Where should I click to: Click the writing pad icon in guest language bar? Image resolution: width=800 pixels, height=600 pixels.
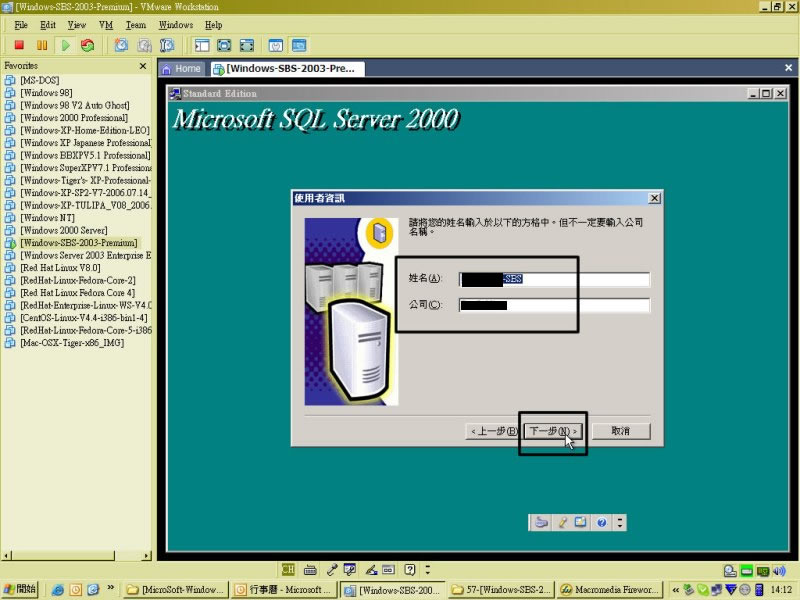581,522
